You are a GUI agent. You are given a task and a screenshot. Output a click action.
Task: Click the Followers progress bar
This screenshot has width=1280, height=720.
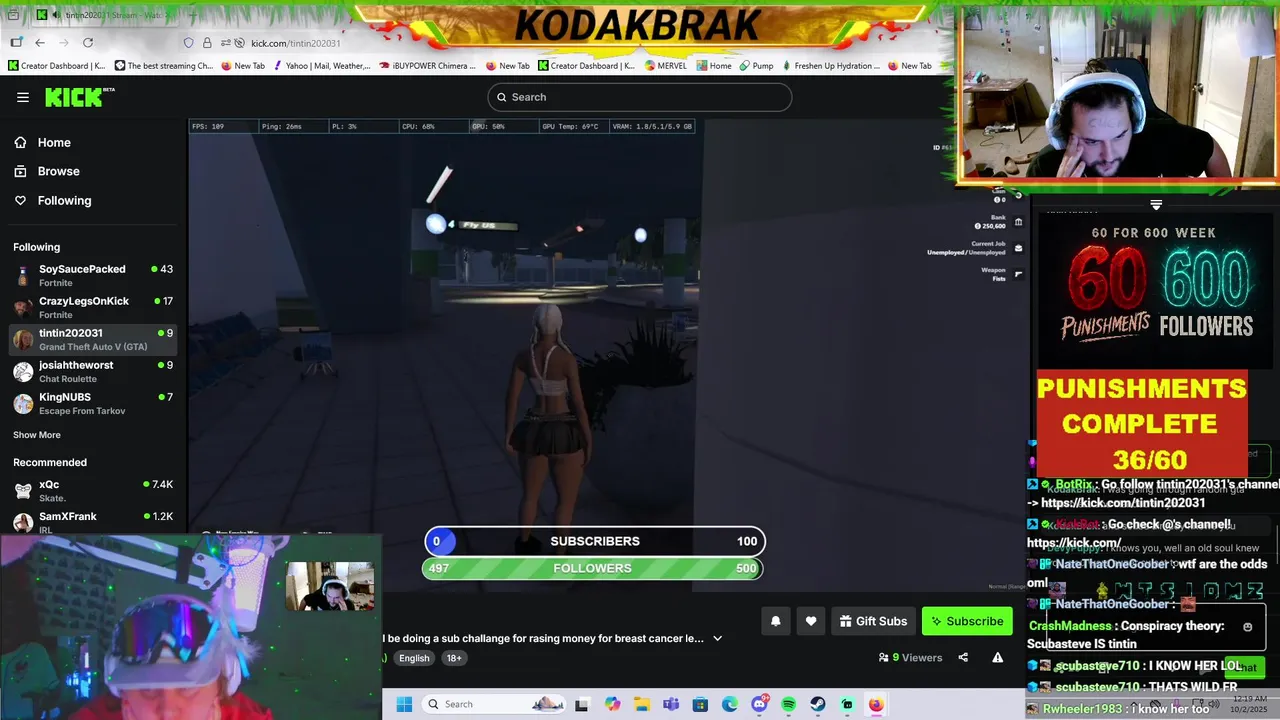click(592, 568)
